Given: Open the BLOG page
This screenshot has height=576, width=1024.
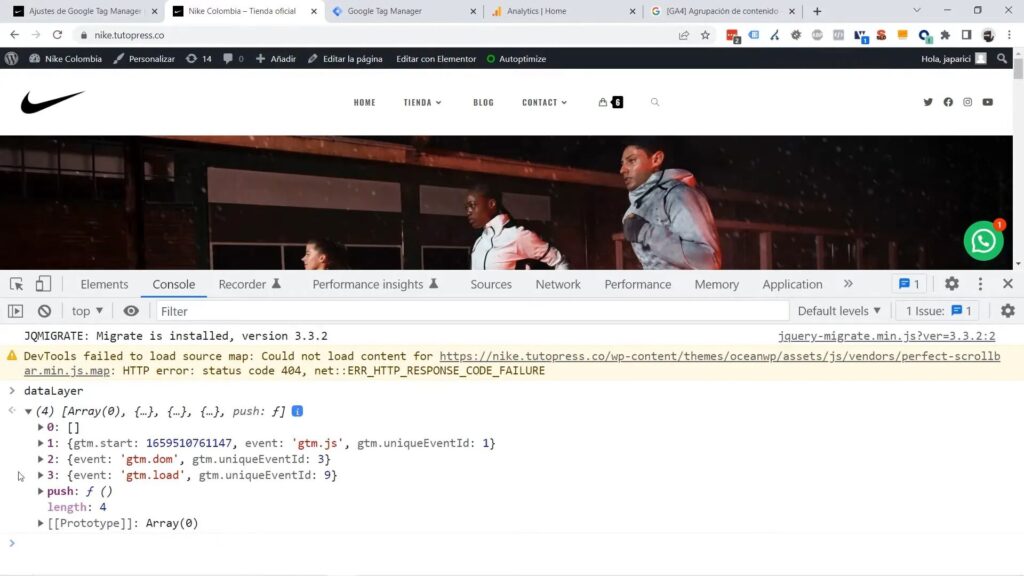Looking at the screenshot, I should pos(483,103).
